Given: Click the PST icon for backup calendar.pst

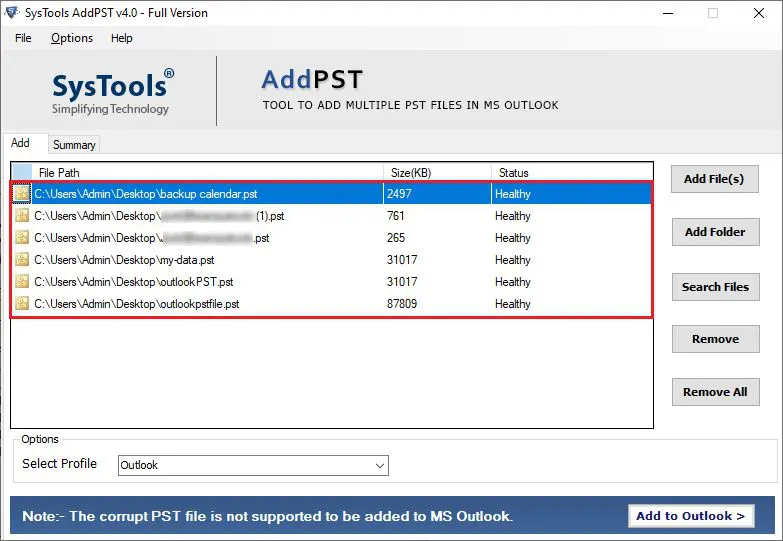Looking at the screenshot, I should (x=21, y=193).
